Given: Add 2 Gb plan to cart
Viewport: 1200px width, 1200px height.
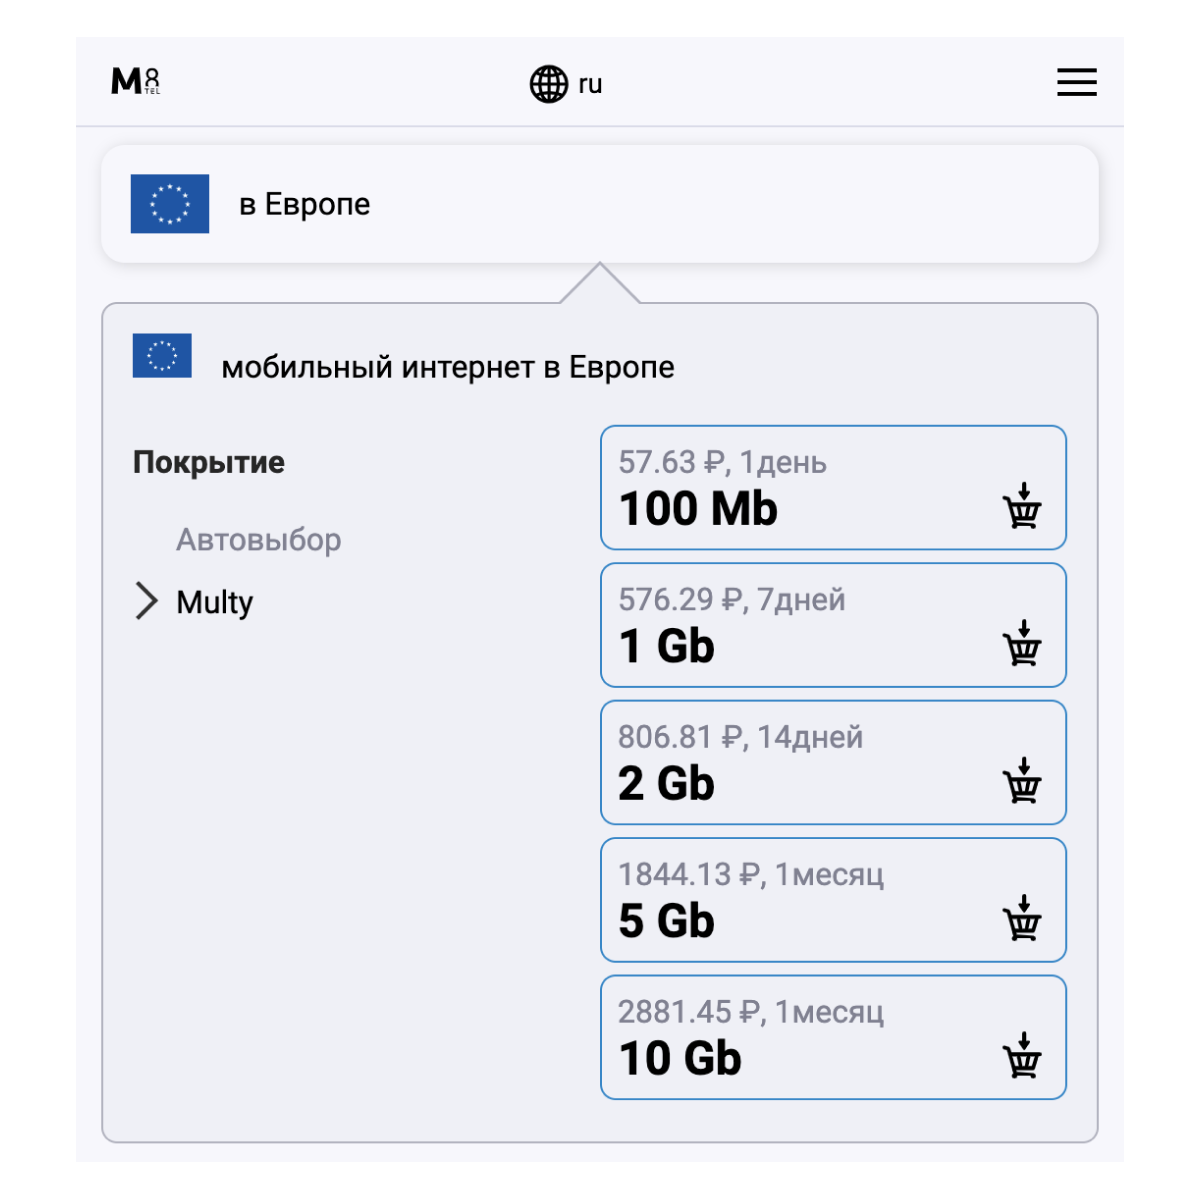Looking at the screenshot, I should (x=1022, y=780).
